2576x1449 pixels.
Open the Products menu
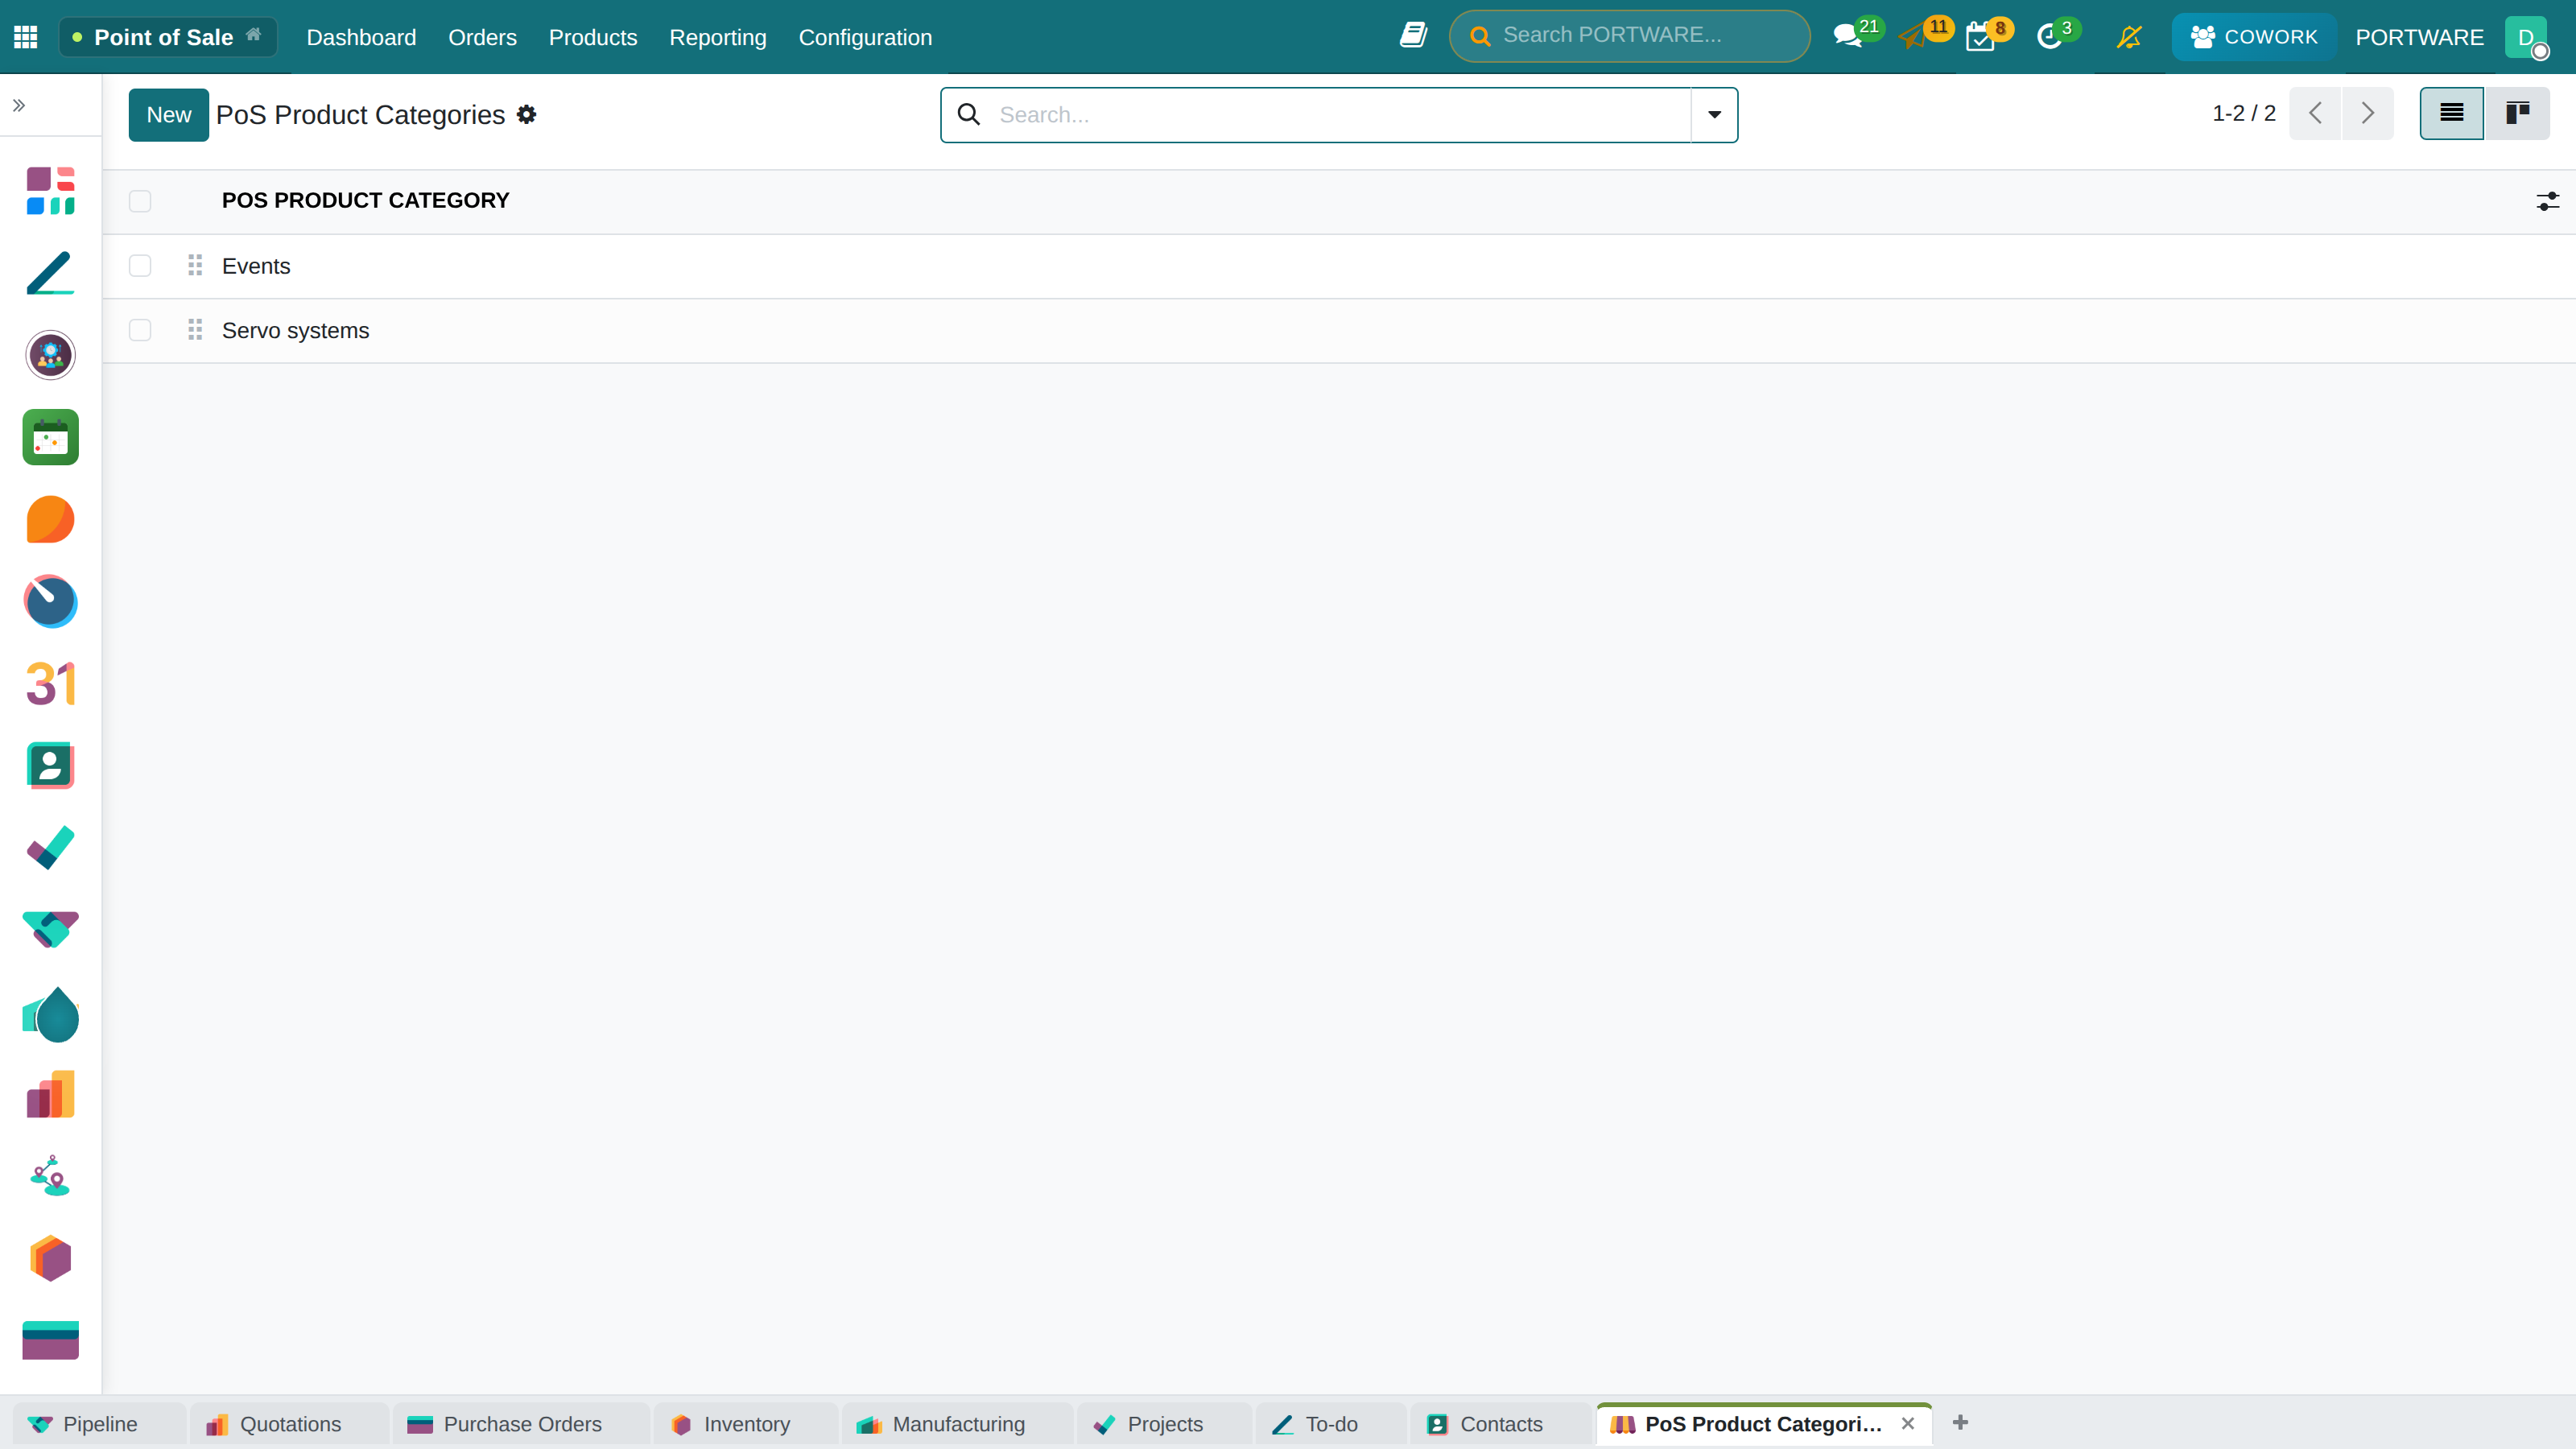point(593,37)
